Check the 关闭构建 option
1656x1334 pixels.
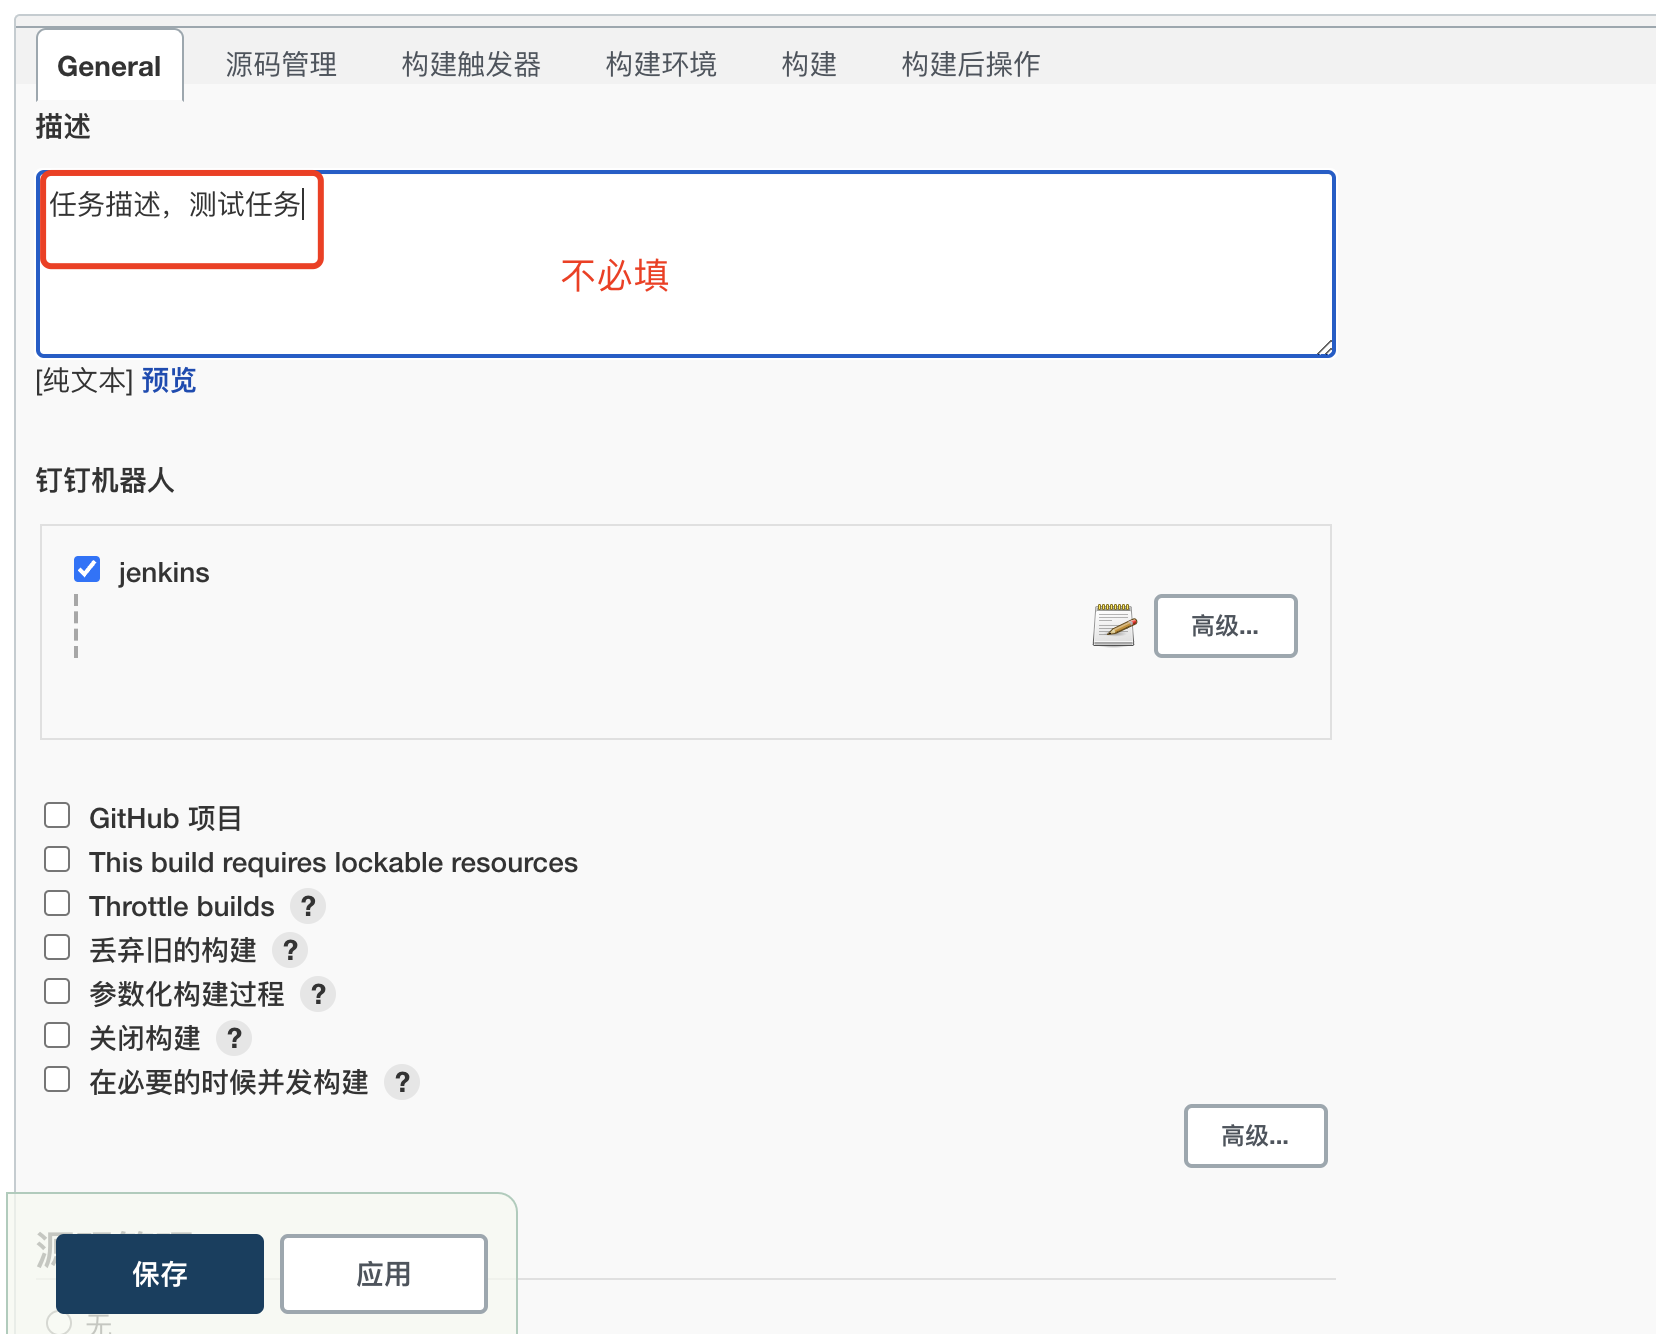tap(57, 1035)
